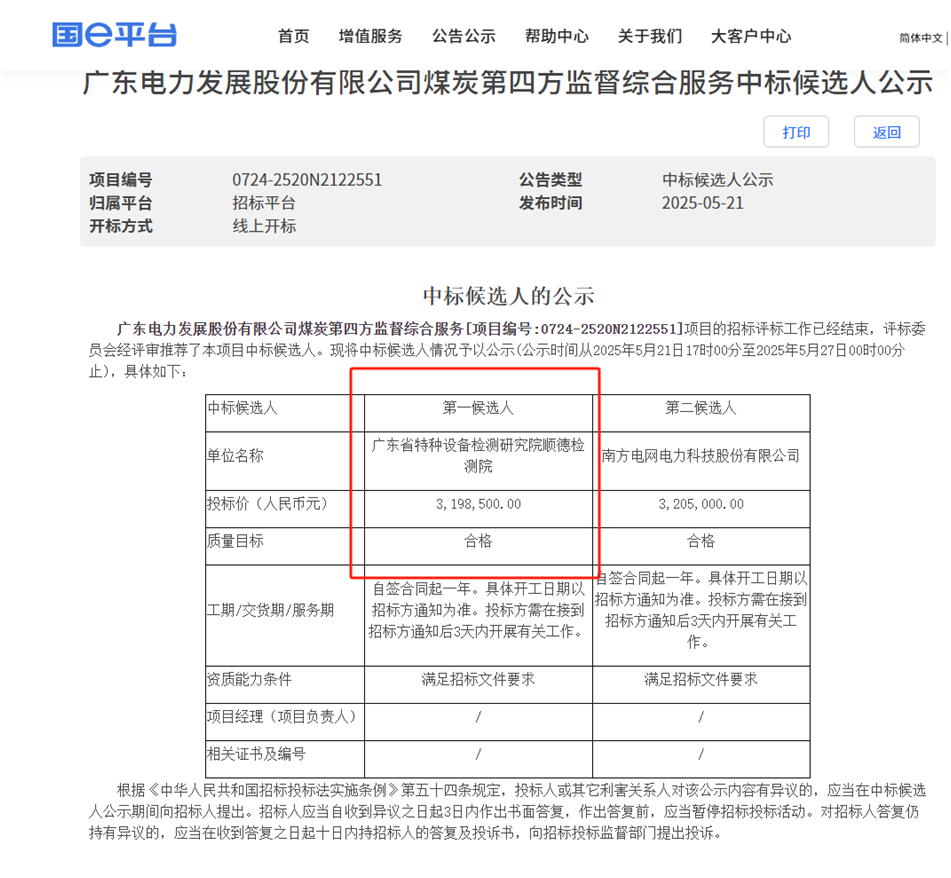Click 相关证书及编号 row label
The height and width of the screenshot is (878, 951).
(x=256, y=754)
